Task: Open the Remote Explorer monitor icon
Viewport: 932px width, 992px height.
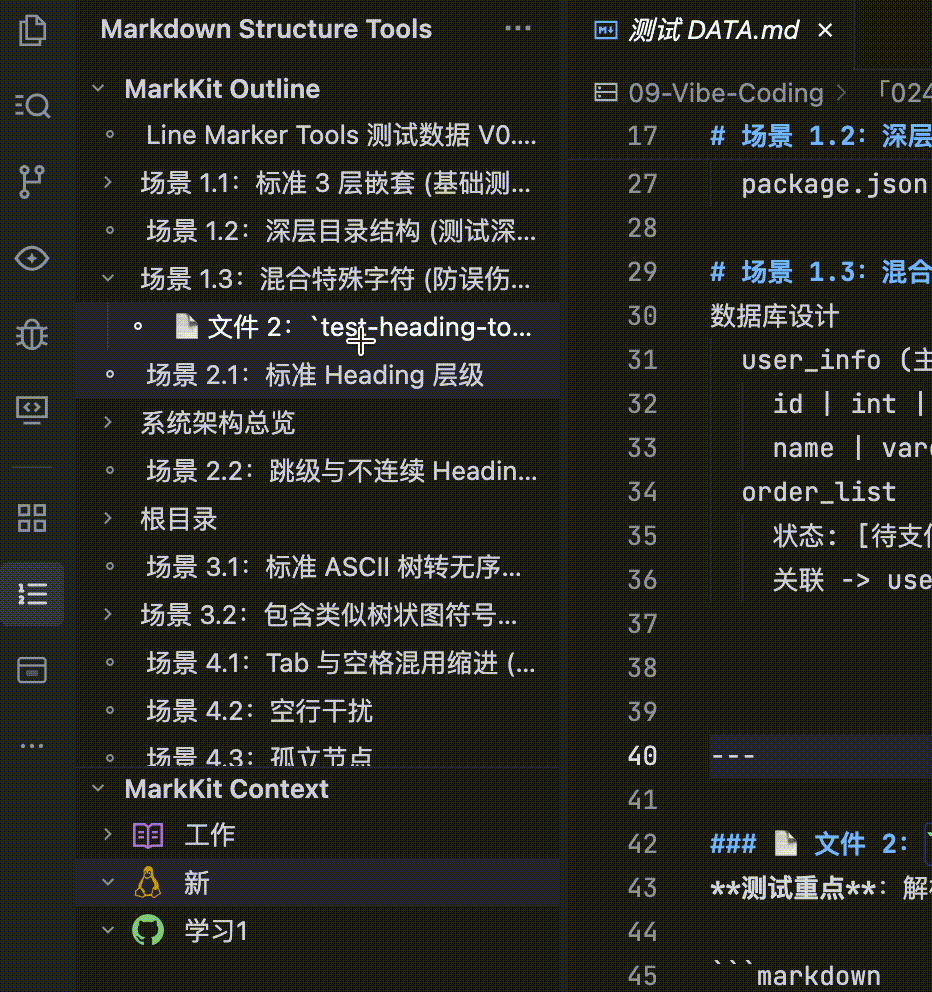Action: [x=32, y=410]
